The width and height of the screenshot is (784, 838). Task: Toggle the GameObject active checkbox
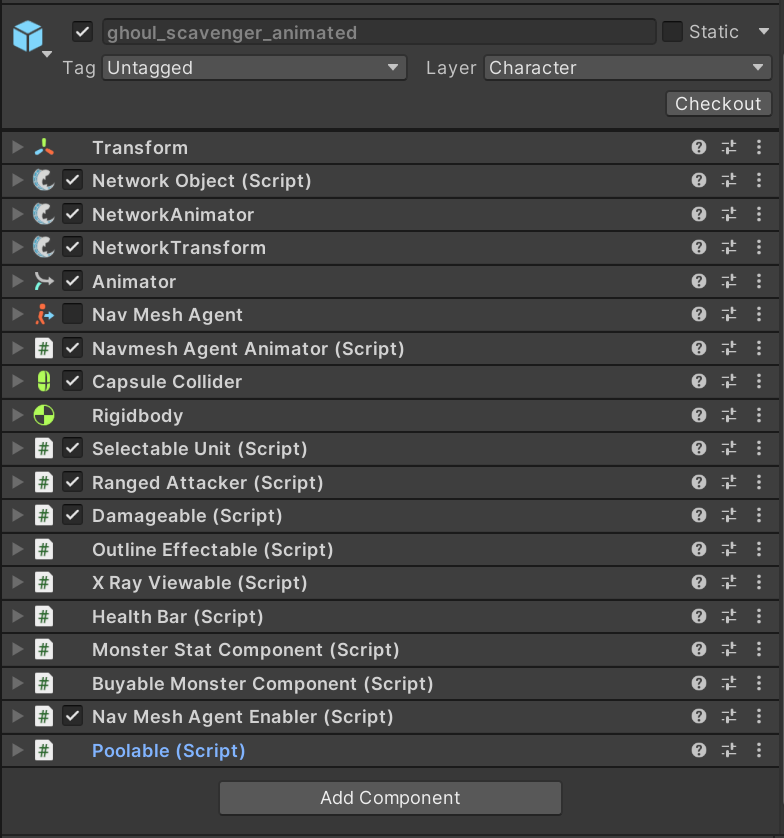tap(82, 32)
